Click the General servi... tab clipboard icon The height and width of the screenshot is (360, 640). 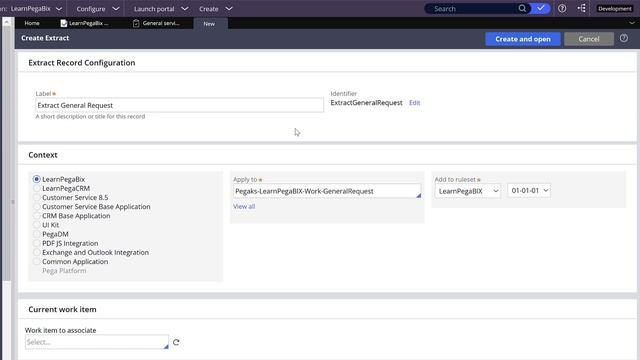pos(136,24)
